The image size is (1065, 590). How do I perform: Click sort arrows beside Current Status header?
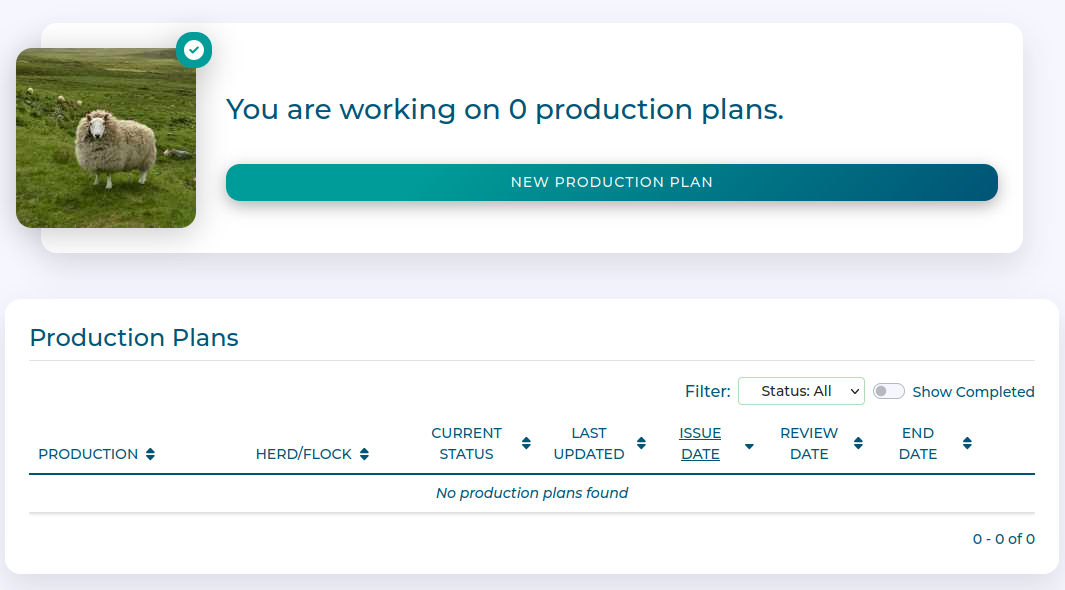526,444
